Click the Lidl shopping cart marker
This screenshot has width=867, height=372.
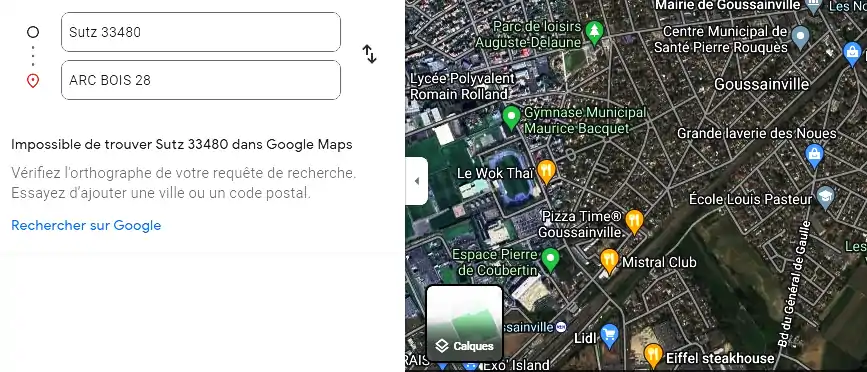[609, 335]
